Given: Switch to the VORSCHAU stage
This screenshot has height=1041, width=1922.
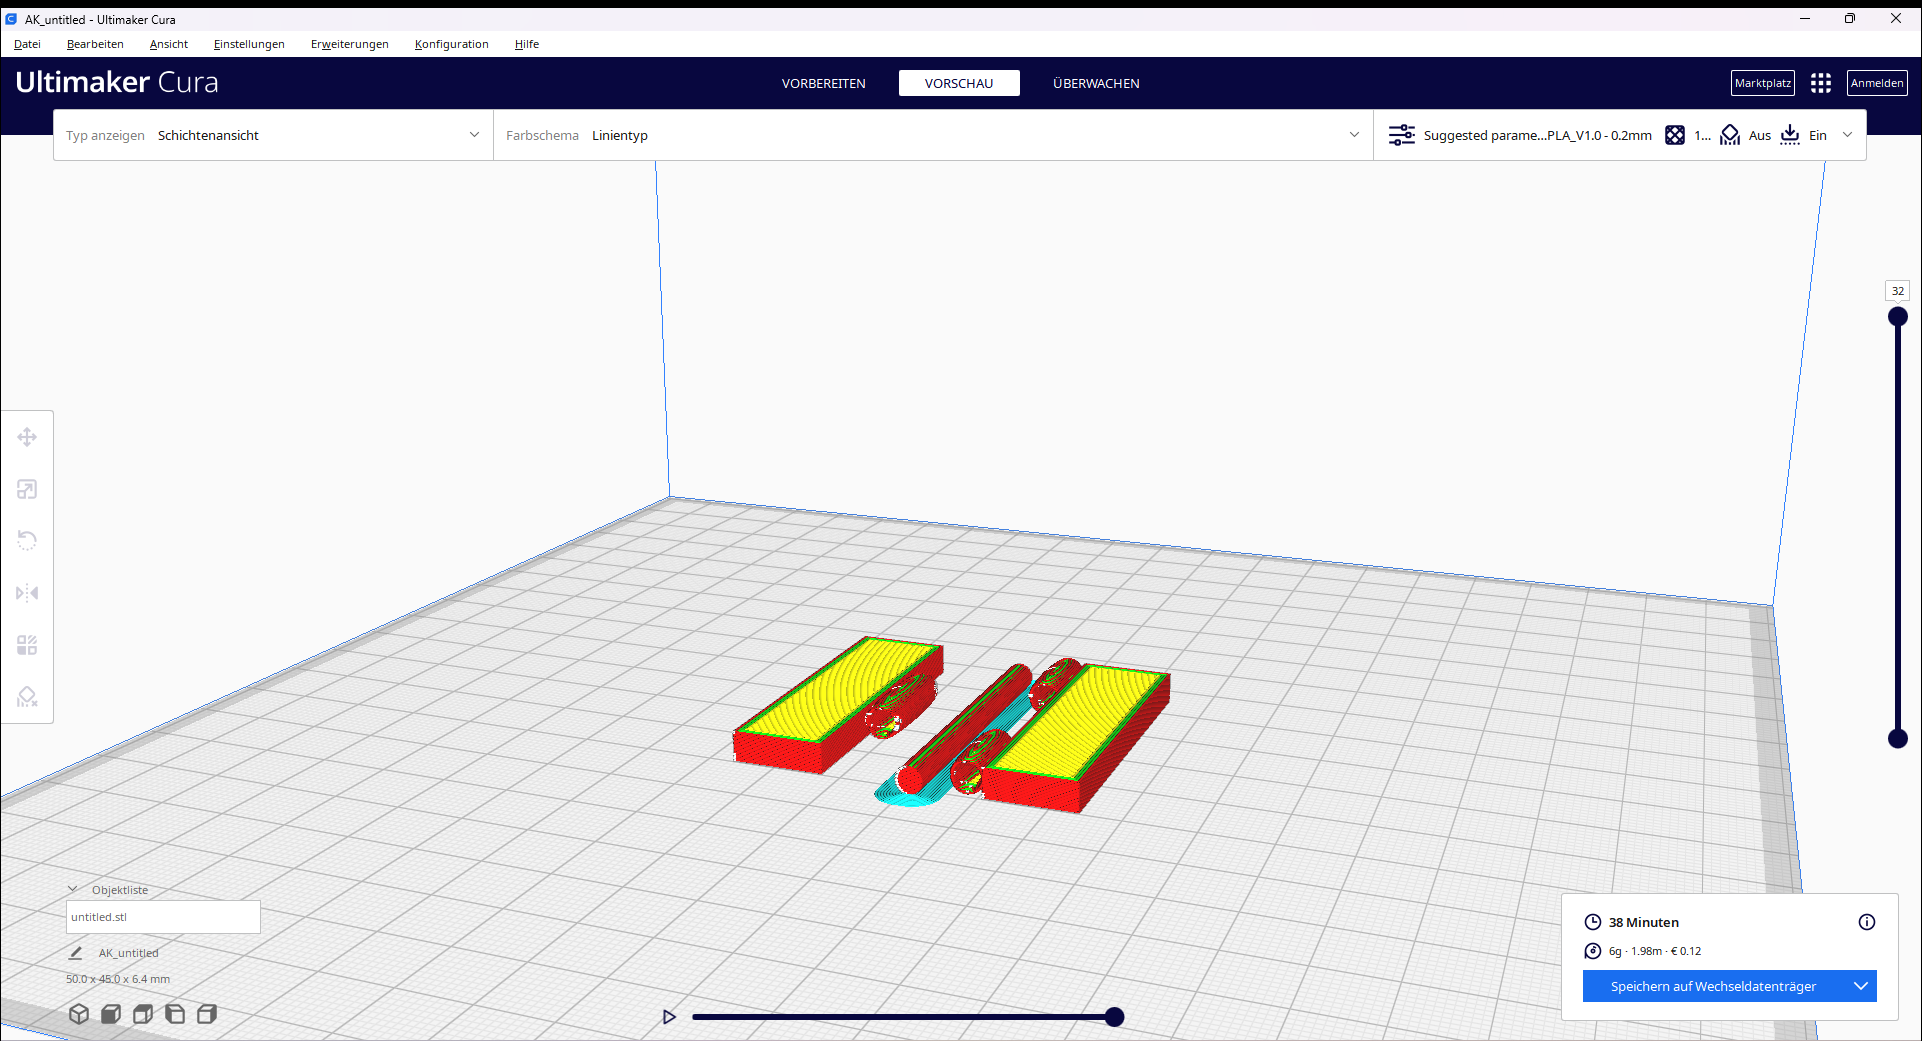Looking at the screenshot, I should (959, 83).
